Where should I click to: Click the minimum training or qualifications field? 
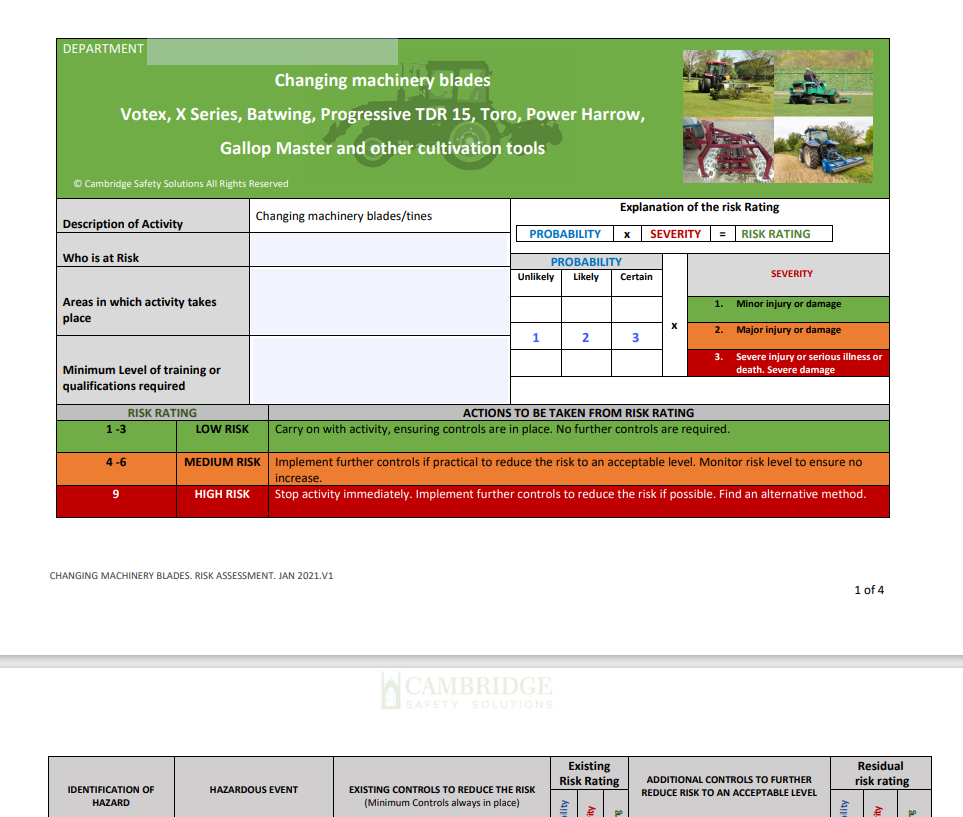coord(379,370)
